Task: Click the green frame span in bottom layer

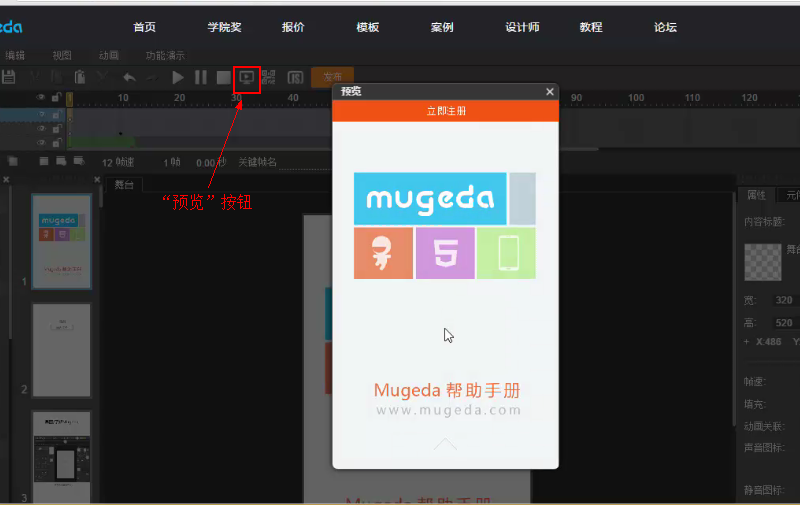Action: coord(102,142)
